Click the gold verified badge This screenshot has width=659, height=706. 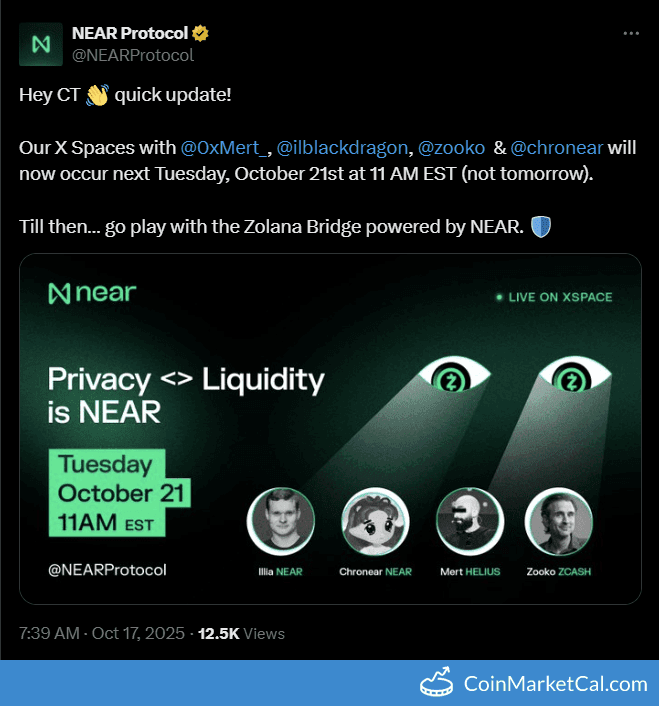pyautogui.click(x=201, y=34)
